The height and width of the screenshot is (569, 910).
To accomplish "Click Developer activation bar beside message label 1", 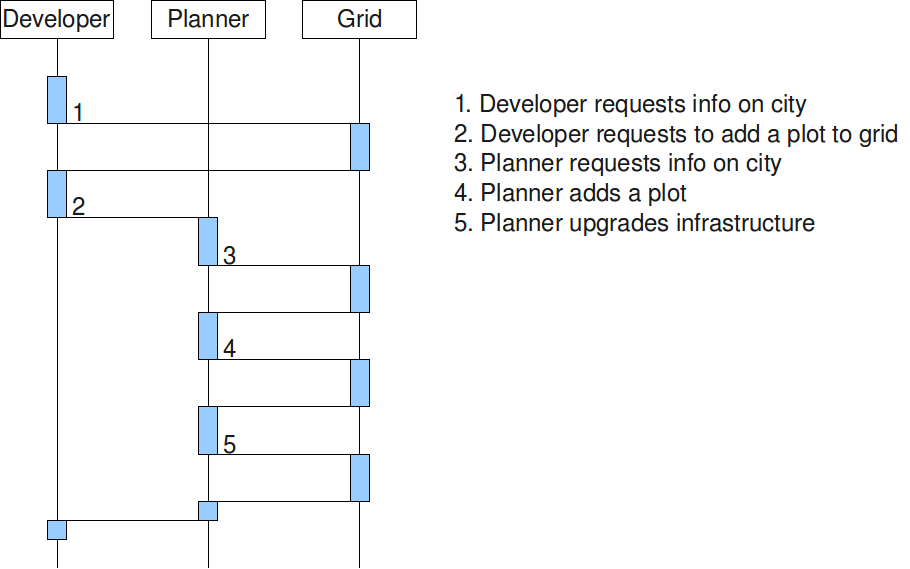I will [x=57, y=99].
